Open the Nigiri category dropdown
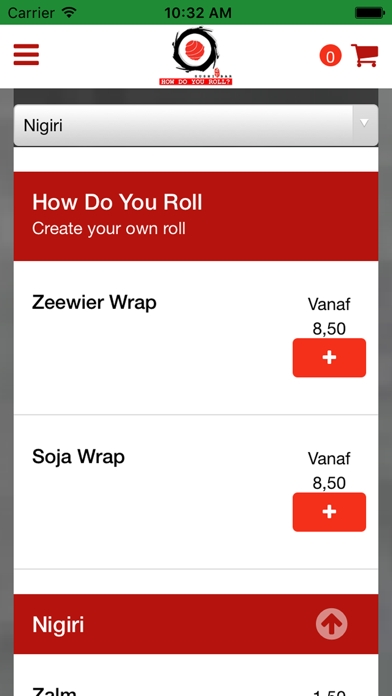The image size is (392, 696). pyautogui.click(x=196, y=125)
